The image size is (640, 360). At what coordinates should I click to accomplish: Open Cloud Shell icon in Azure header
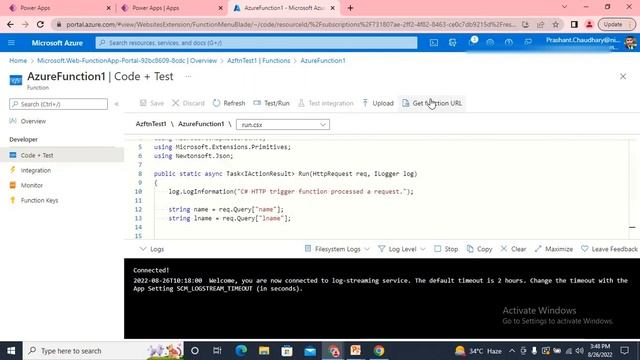click(434, 42)
